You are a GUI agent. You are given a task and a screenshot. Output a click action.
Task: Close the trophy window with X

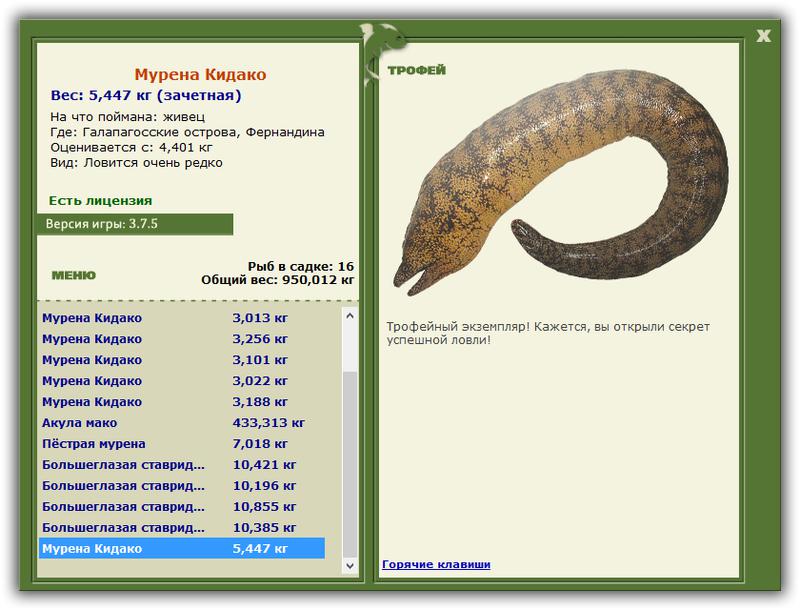[763, 36]
